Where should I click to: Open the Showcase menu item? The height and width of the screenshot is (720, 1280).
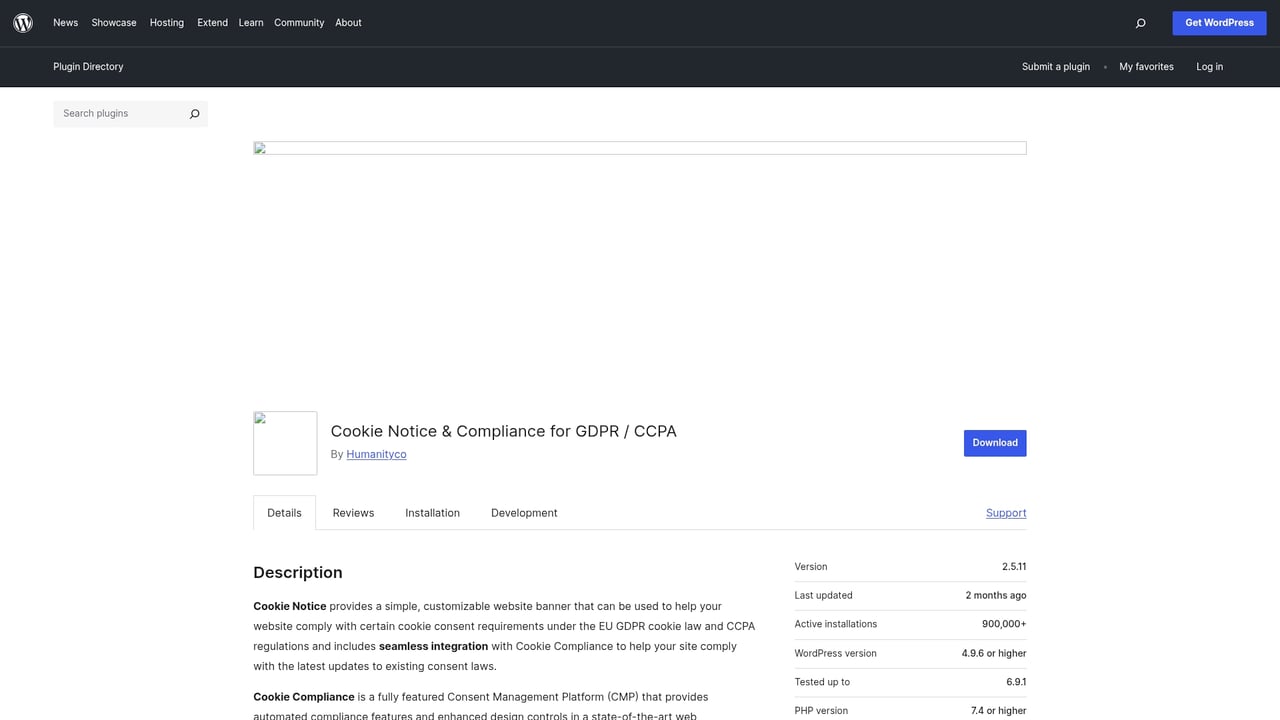tap(113, 22)
